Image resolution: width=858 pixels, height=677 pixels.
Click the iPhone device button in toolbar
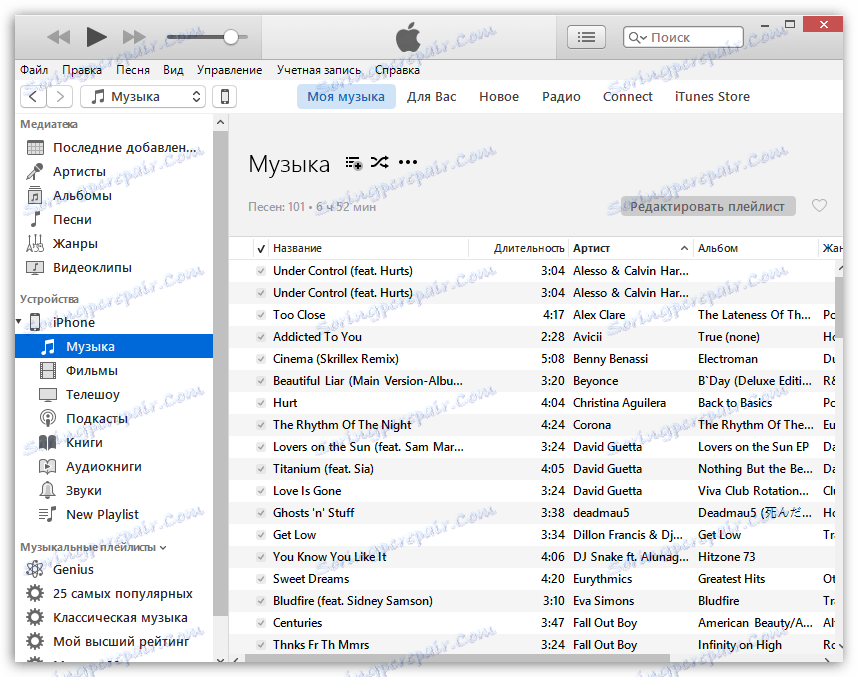224,97
